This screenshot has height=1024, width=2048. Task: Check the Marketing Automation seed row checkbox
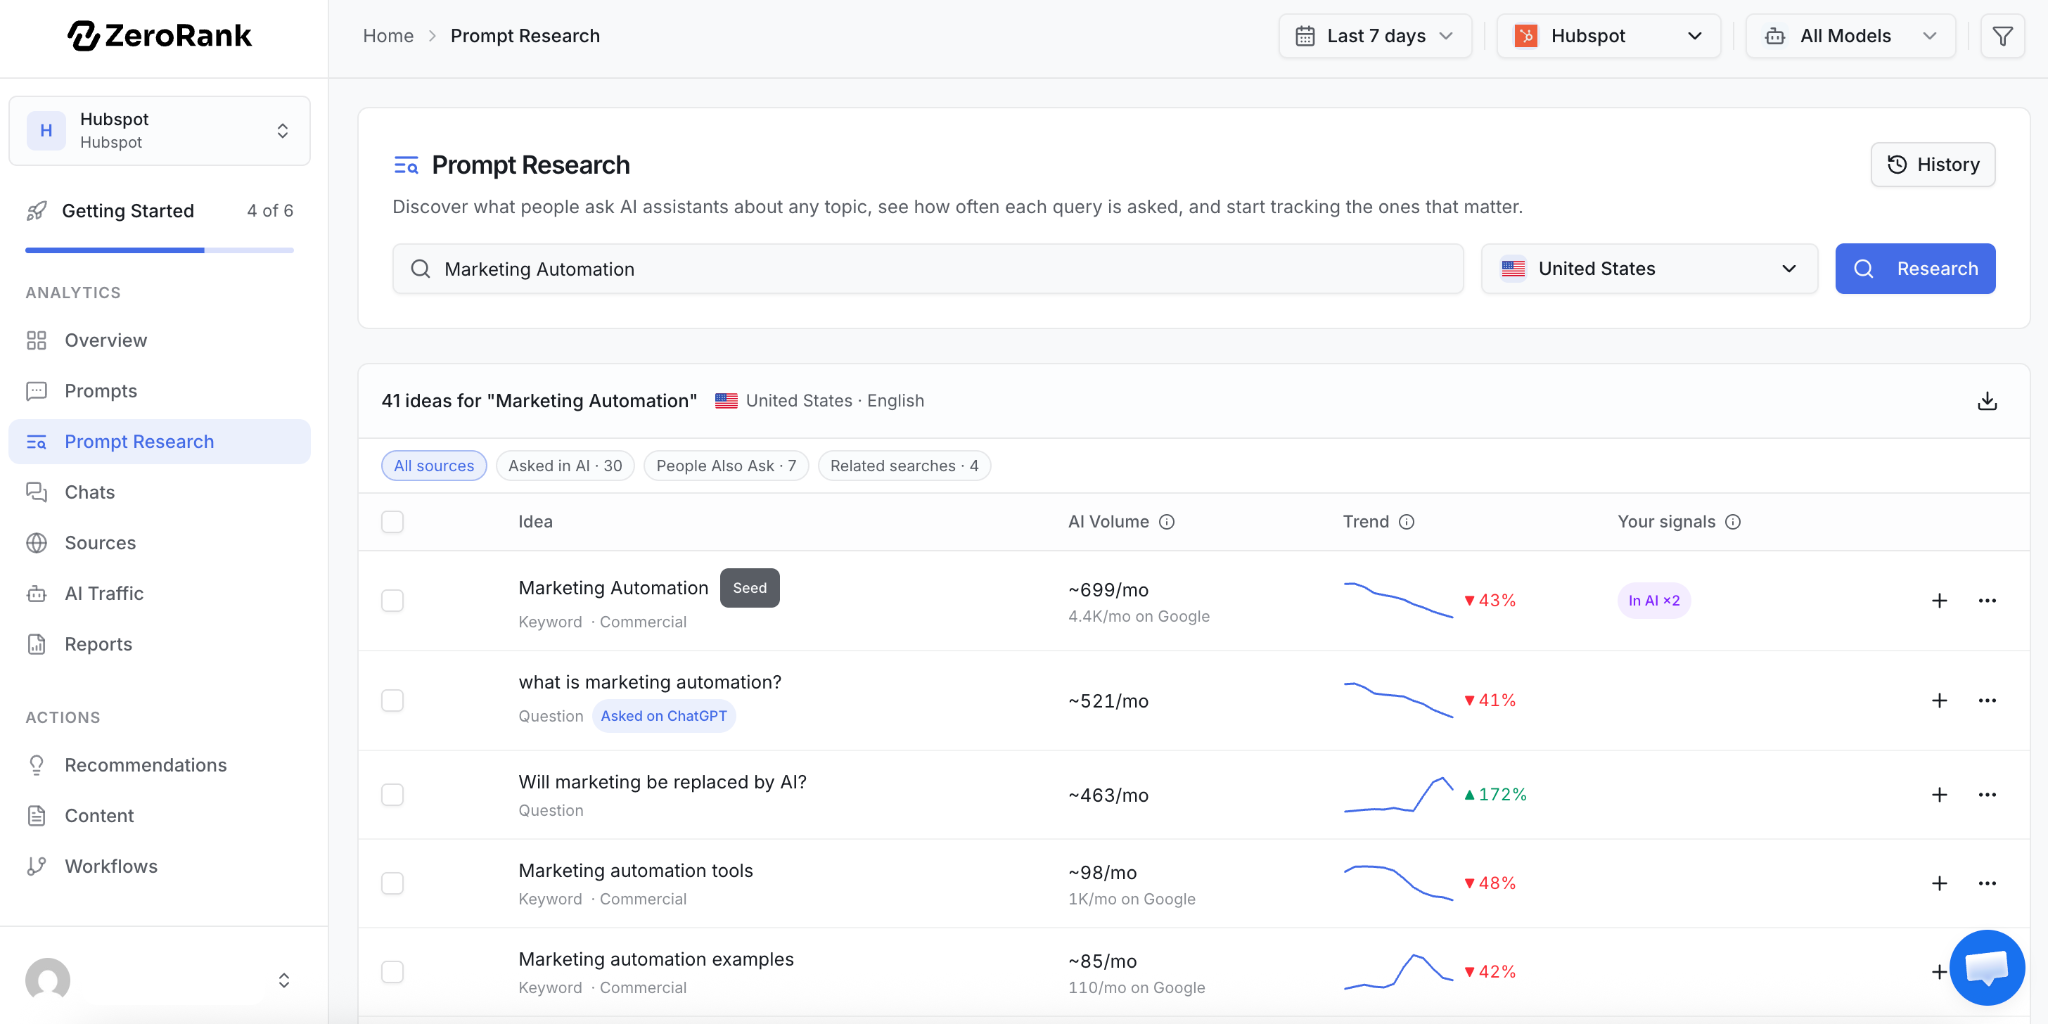(393, 601)
